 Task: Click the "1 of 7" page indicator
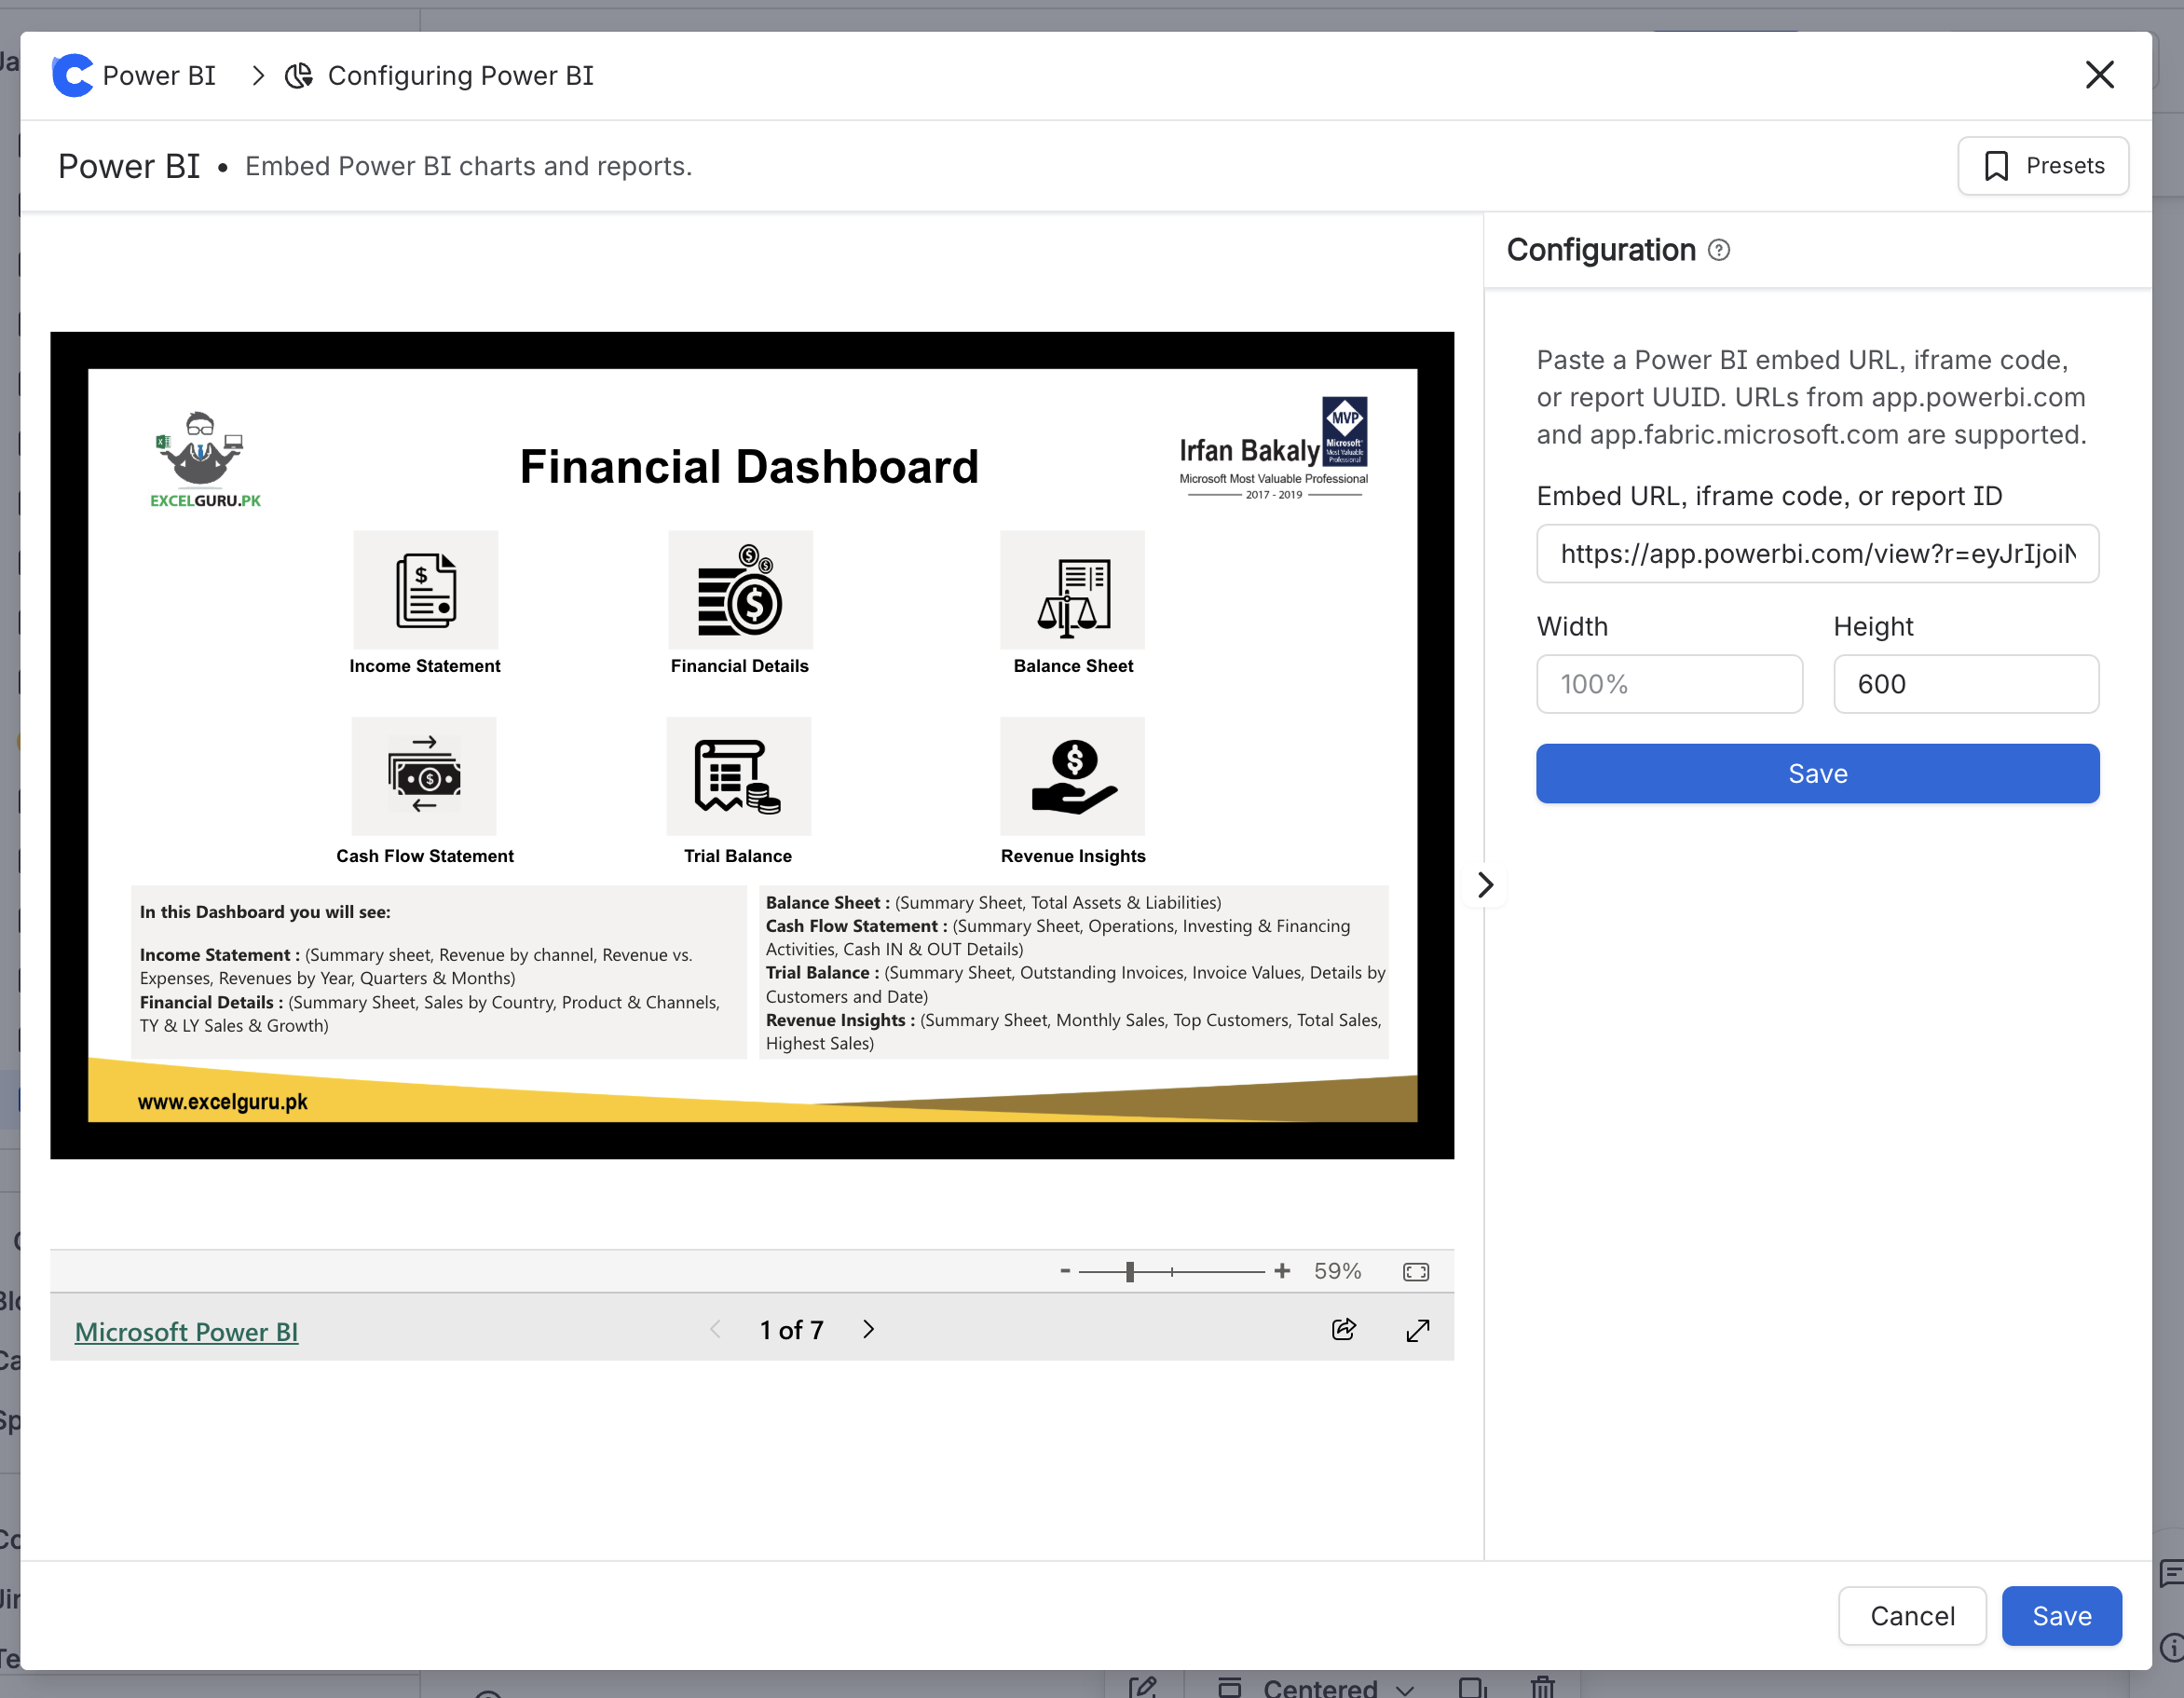[791, 1330]
